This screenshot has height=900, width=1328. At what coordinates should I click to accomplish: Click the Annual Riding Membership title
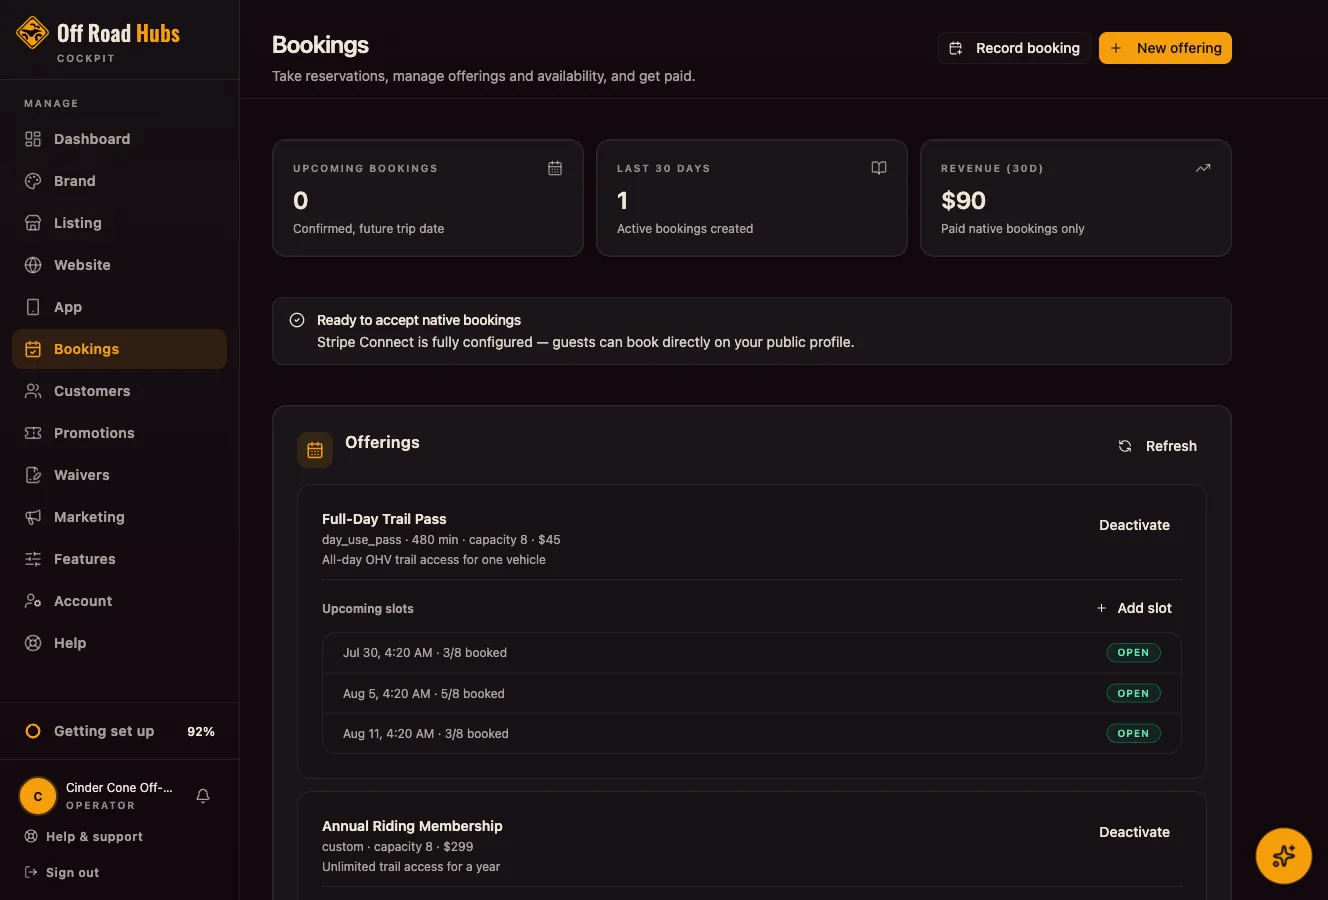[412, 826]
